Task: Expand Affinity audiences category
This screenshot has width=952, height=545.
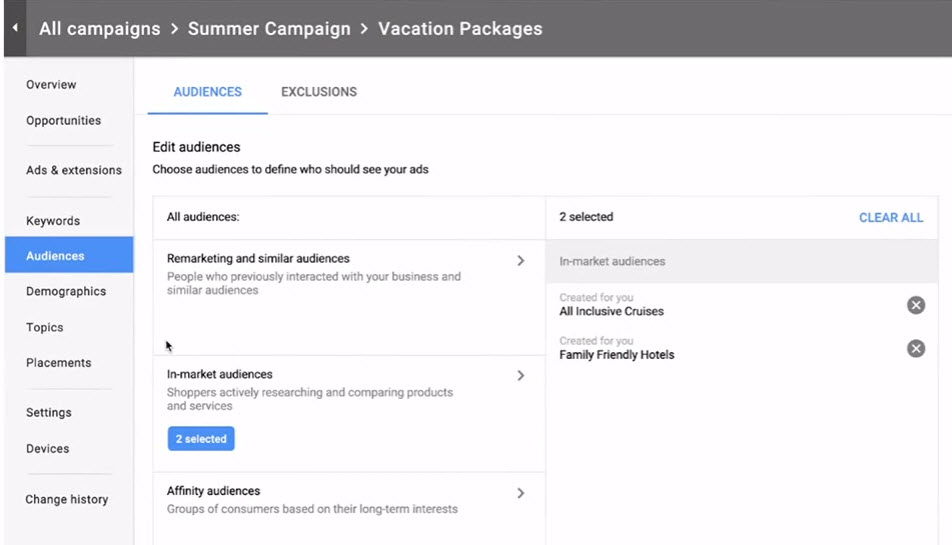Action: pyautogui.click(x=520, y=493)
